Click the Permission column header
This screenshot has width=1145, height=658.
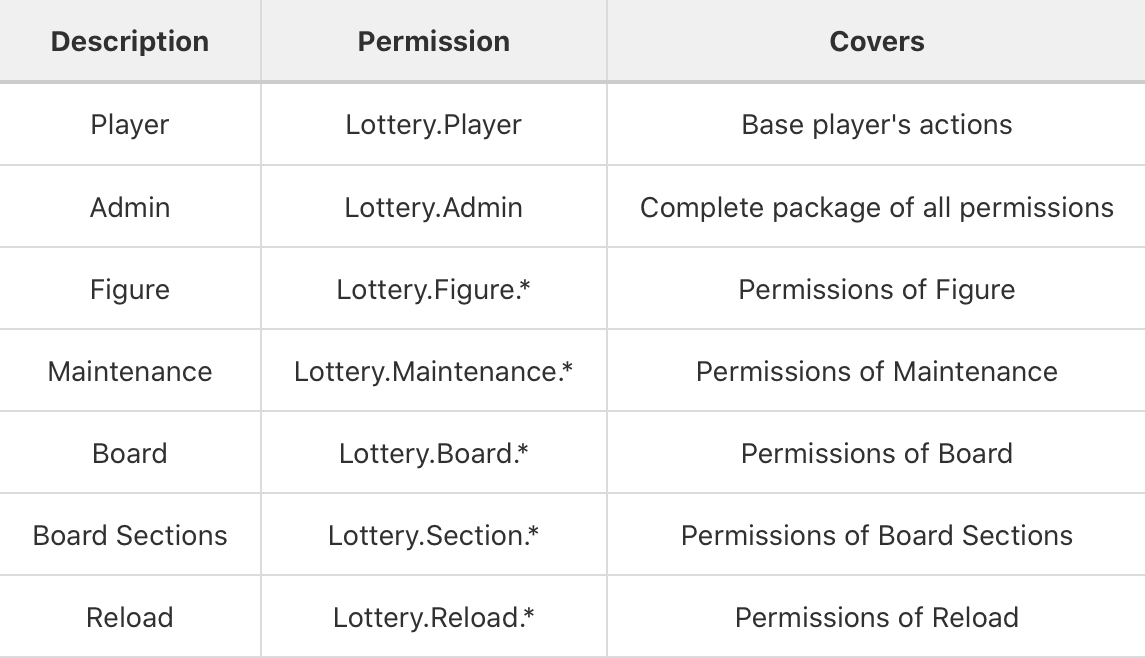pyautogui.click(x=434, y=41)
